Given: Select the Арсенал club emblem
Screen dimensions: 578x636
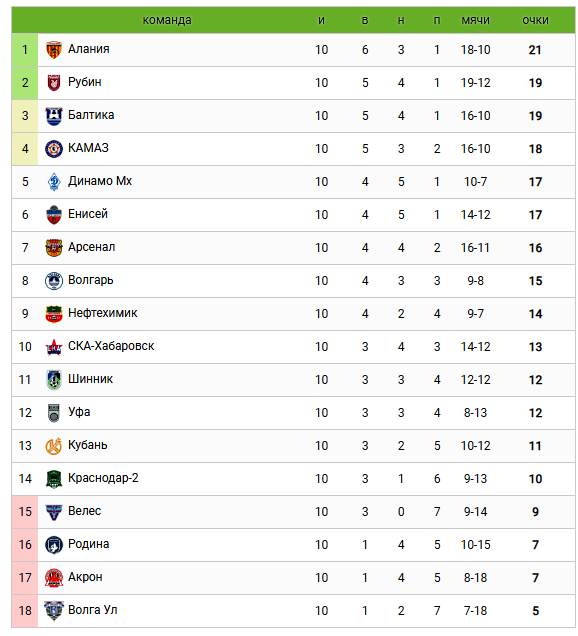Looking at the screenshot, I should click(54, 248).
